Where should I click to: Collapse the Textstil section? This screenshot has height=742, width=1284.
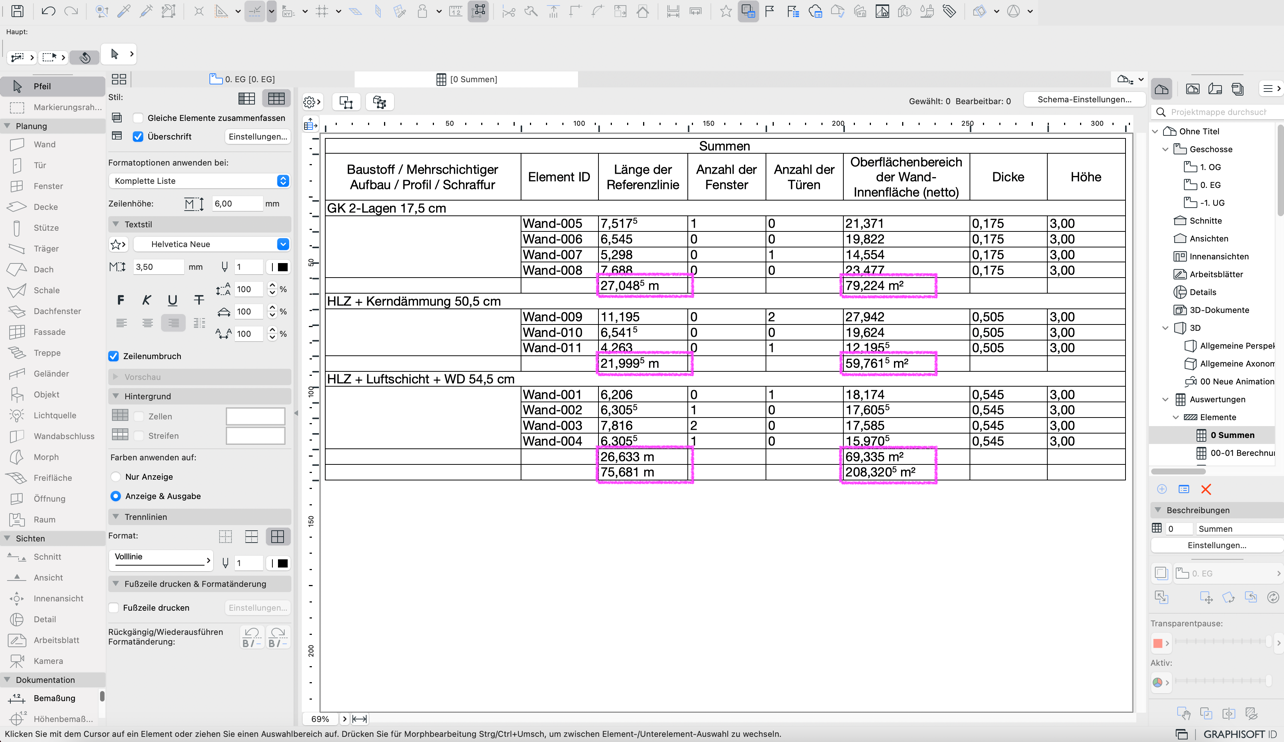tap(116, 224)
